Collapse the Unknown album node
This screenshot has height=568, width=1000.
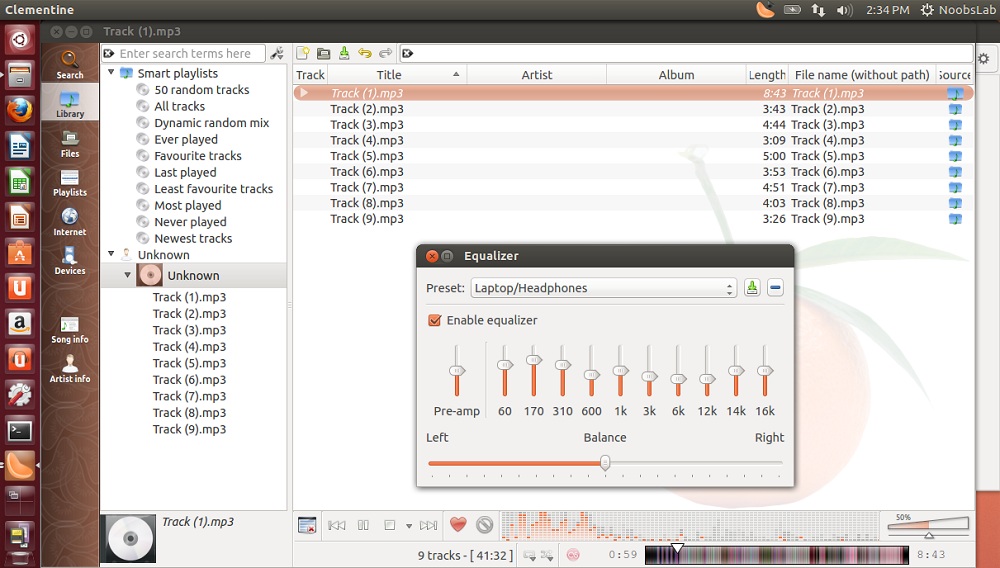click(x=128, y=275)
